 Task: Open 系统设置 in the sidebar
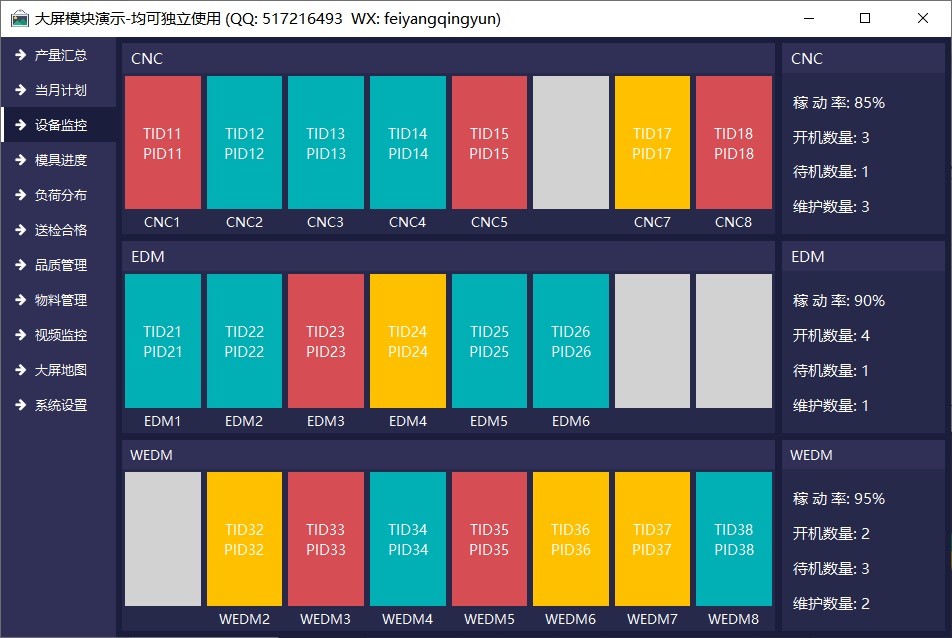tap(60, 405)
